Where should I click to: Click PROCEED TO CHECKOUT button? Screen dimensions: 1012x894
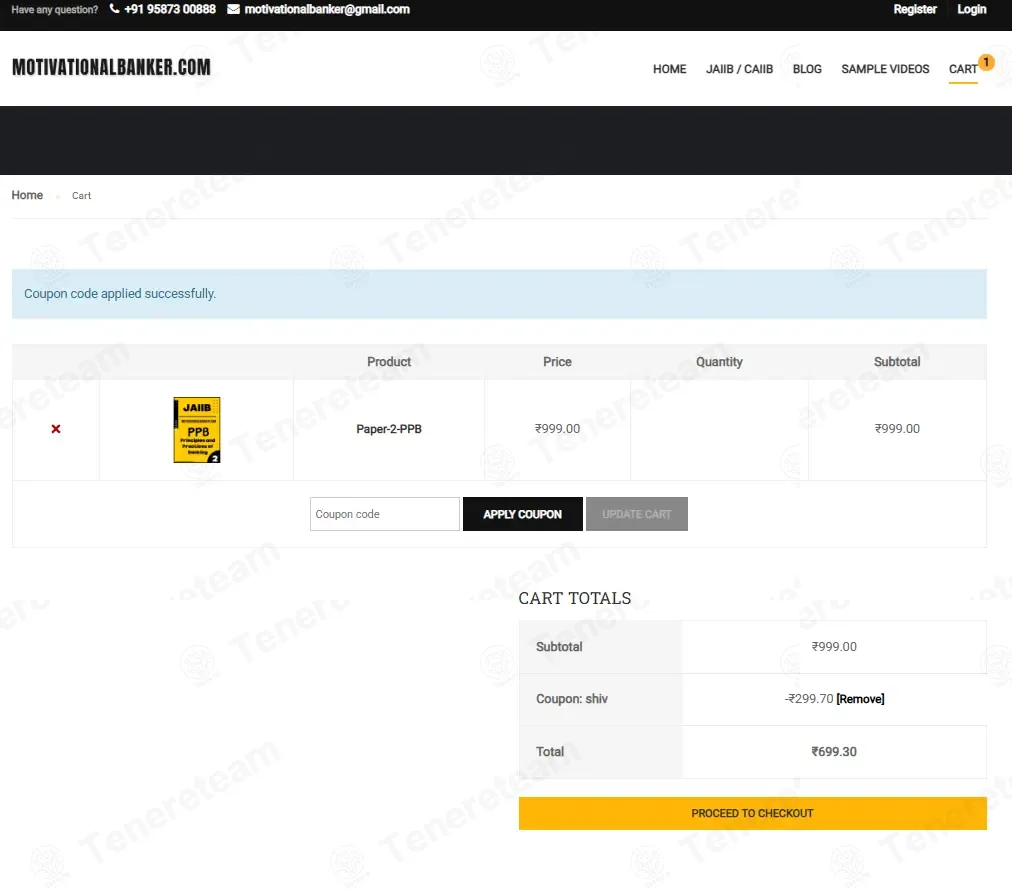[753, 813]
